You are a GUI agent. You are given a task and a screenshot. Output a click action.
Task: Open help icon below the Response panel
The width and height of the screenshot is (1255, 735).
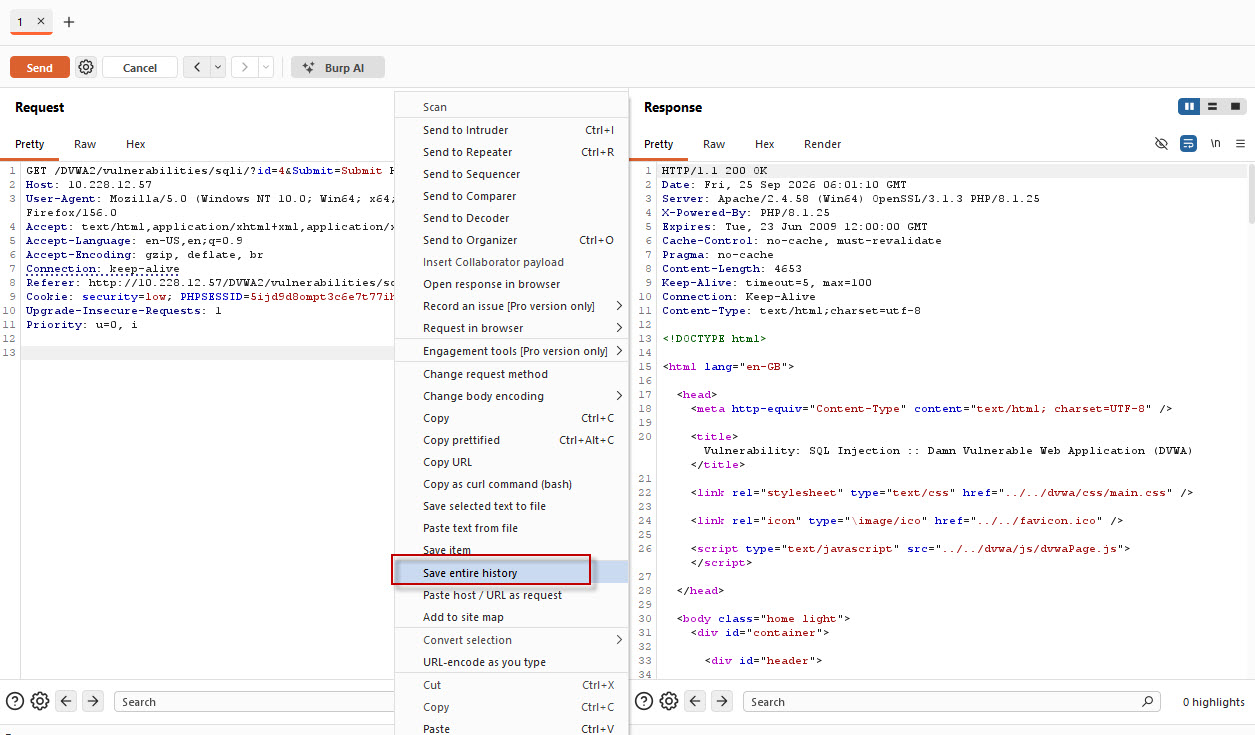644,701
